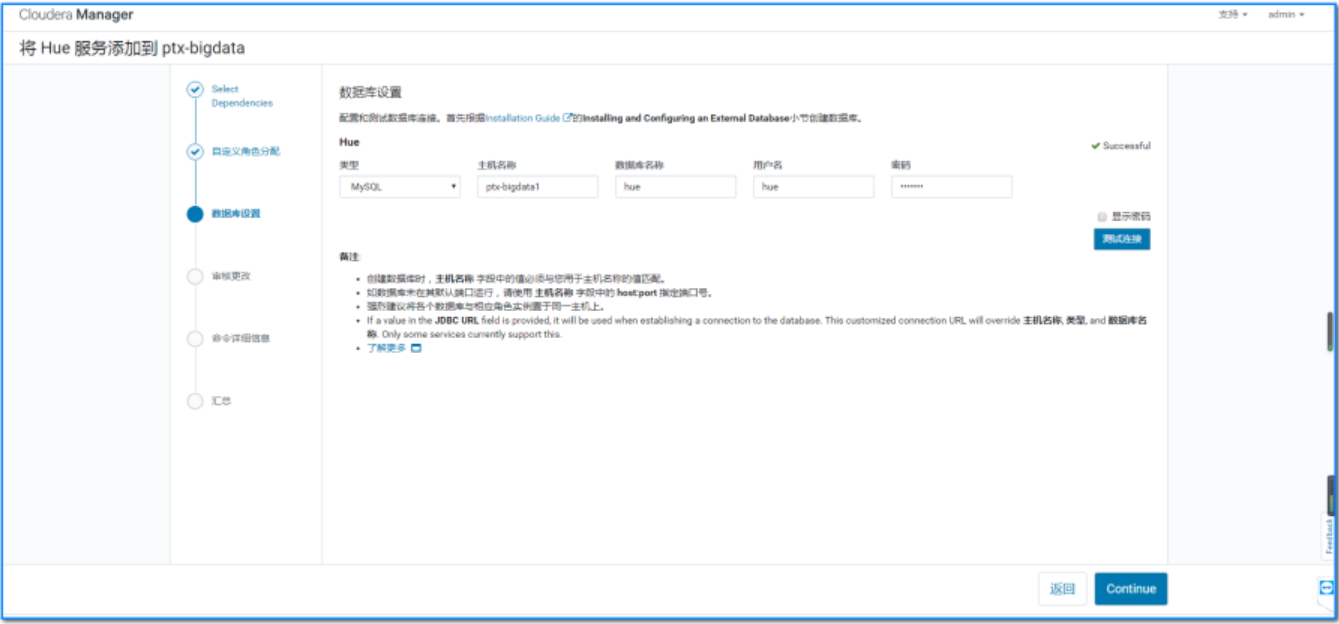
Task: Click the 命令详细信息 step label
Action: click(240, 338)
